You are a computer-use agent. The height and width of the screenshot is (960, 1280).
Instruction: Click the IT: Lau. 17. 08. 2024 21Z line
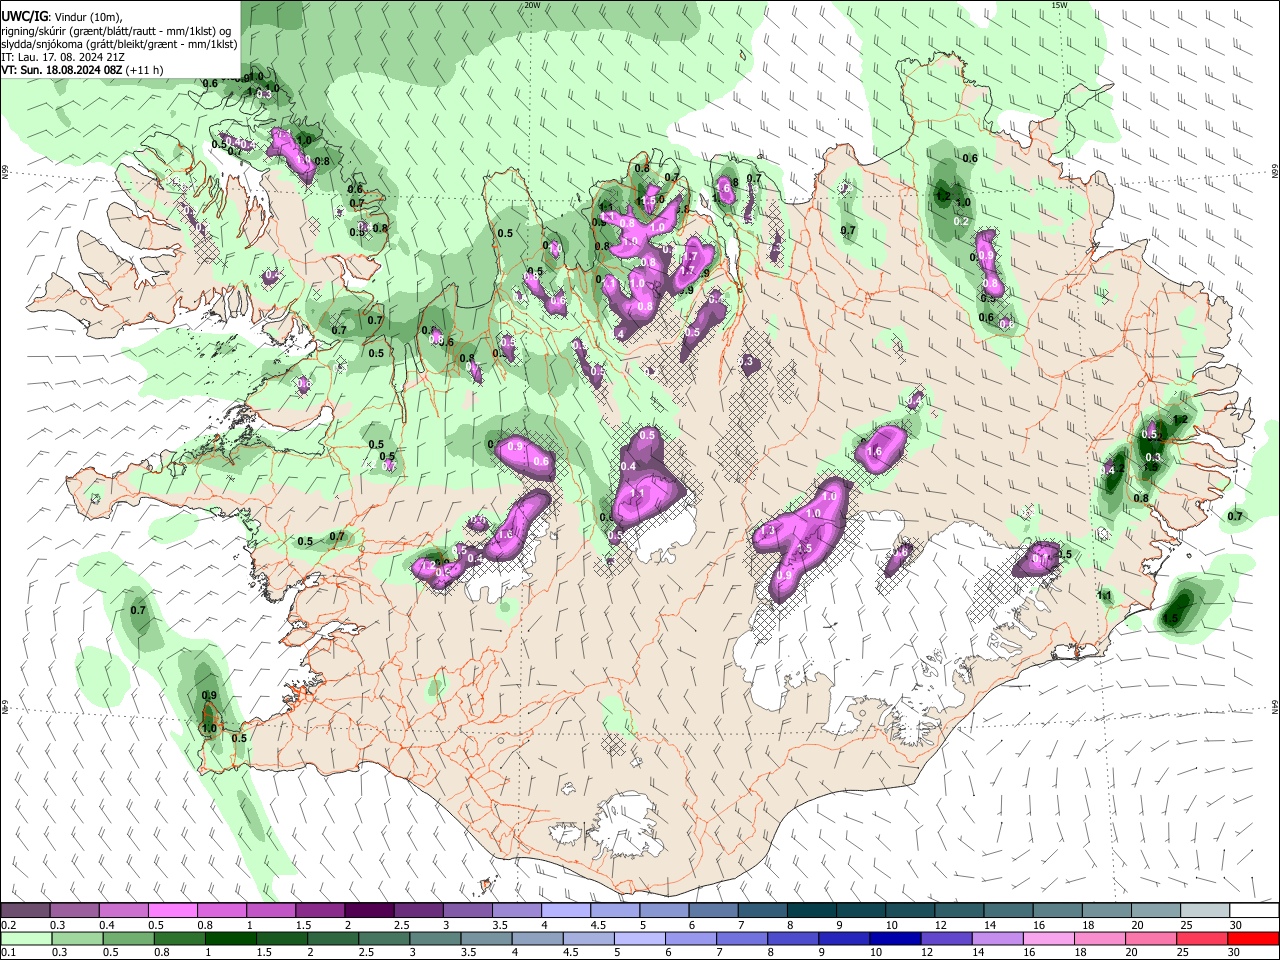coord(63,57)
